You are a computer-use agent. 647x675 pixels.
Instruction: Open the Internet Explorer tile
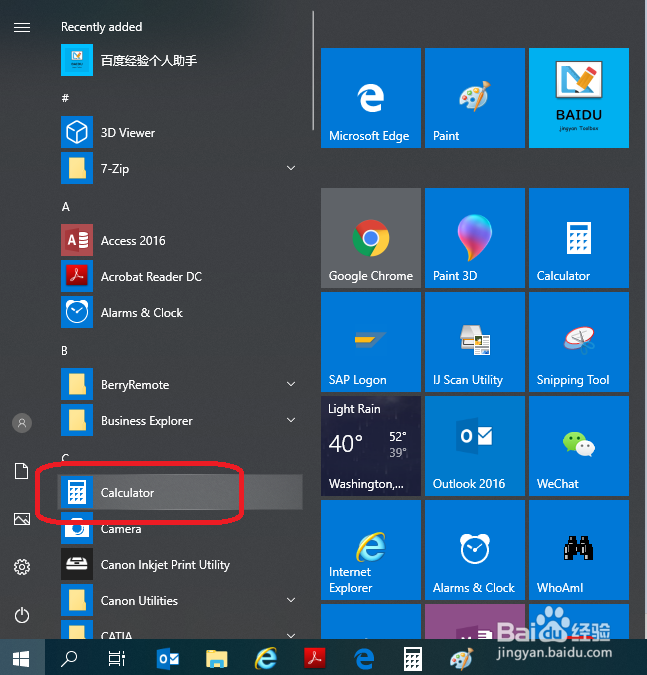(371, 550)
